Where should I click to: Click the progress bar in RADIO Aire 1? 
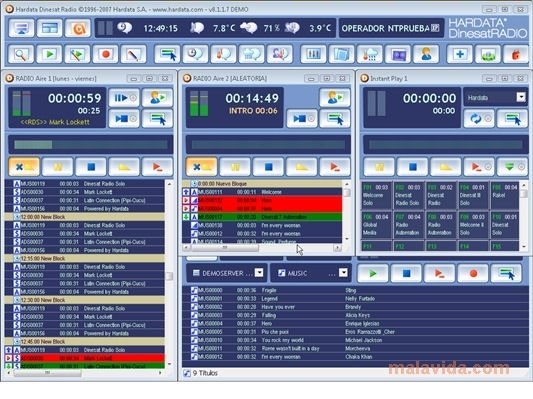point(91,145)
